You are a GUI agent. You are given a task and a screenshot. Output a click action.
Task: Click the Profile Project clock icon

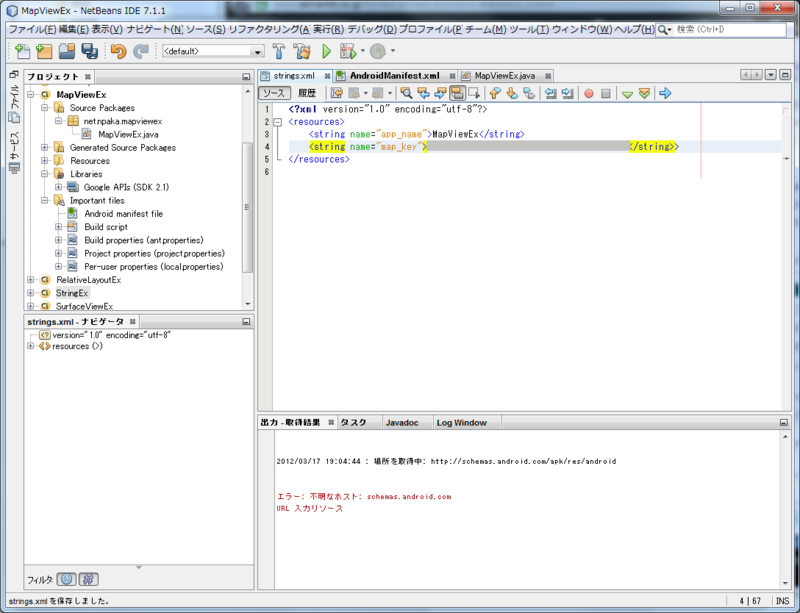378,51
